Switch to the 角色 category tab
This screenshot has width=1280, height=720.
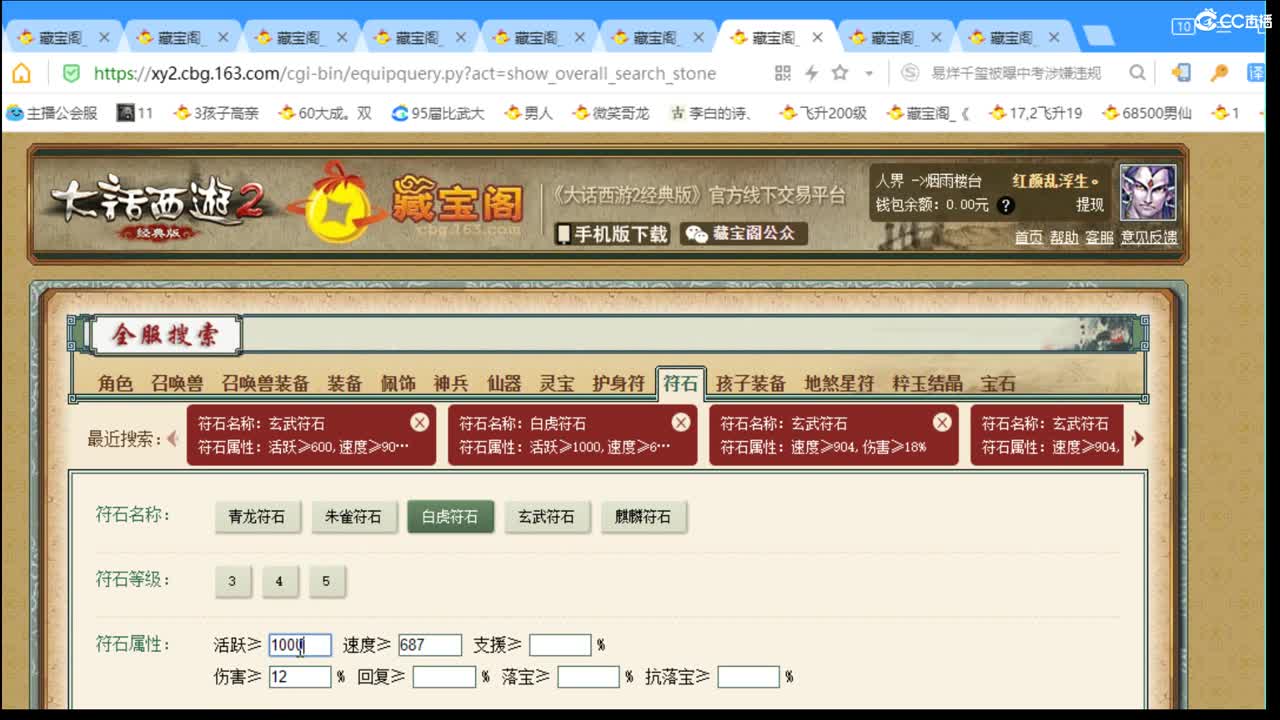pos(115,384)
